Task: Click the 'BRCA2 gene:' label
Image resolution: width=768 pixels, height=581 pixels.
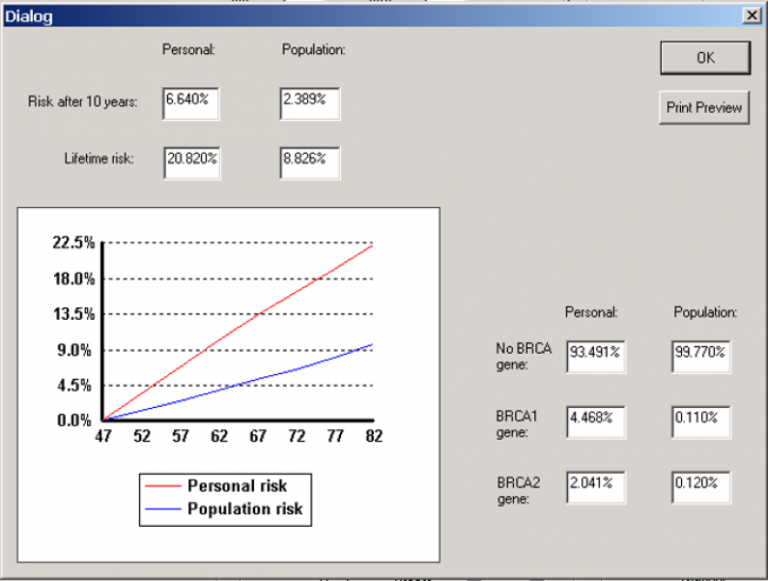Action: point(518,491)
